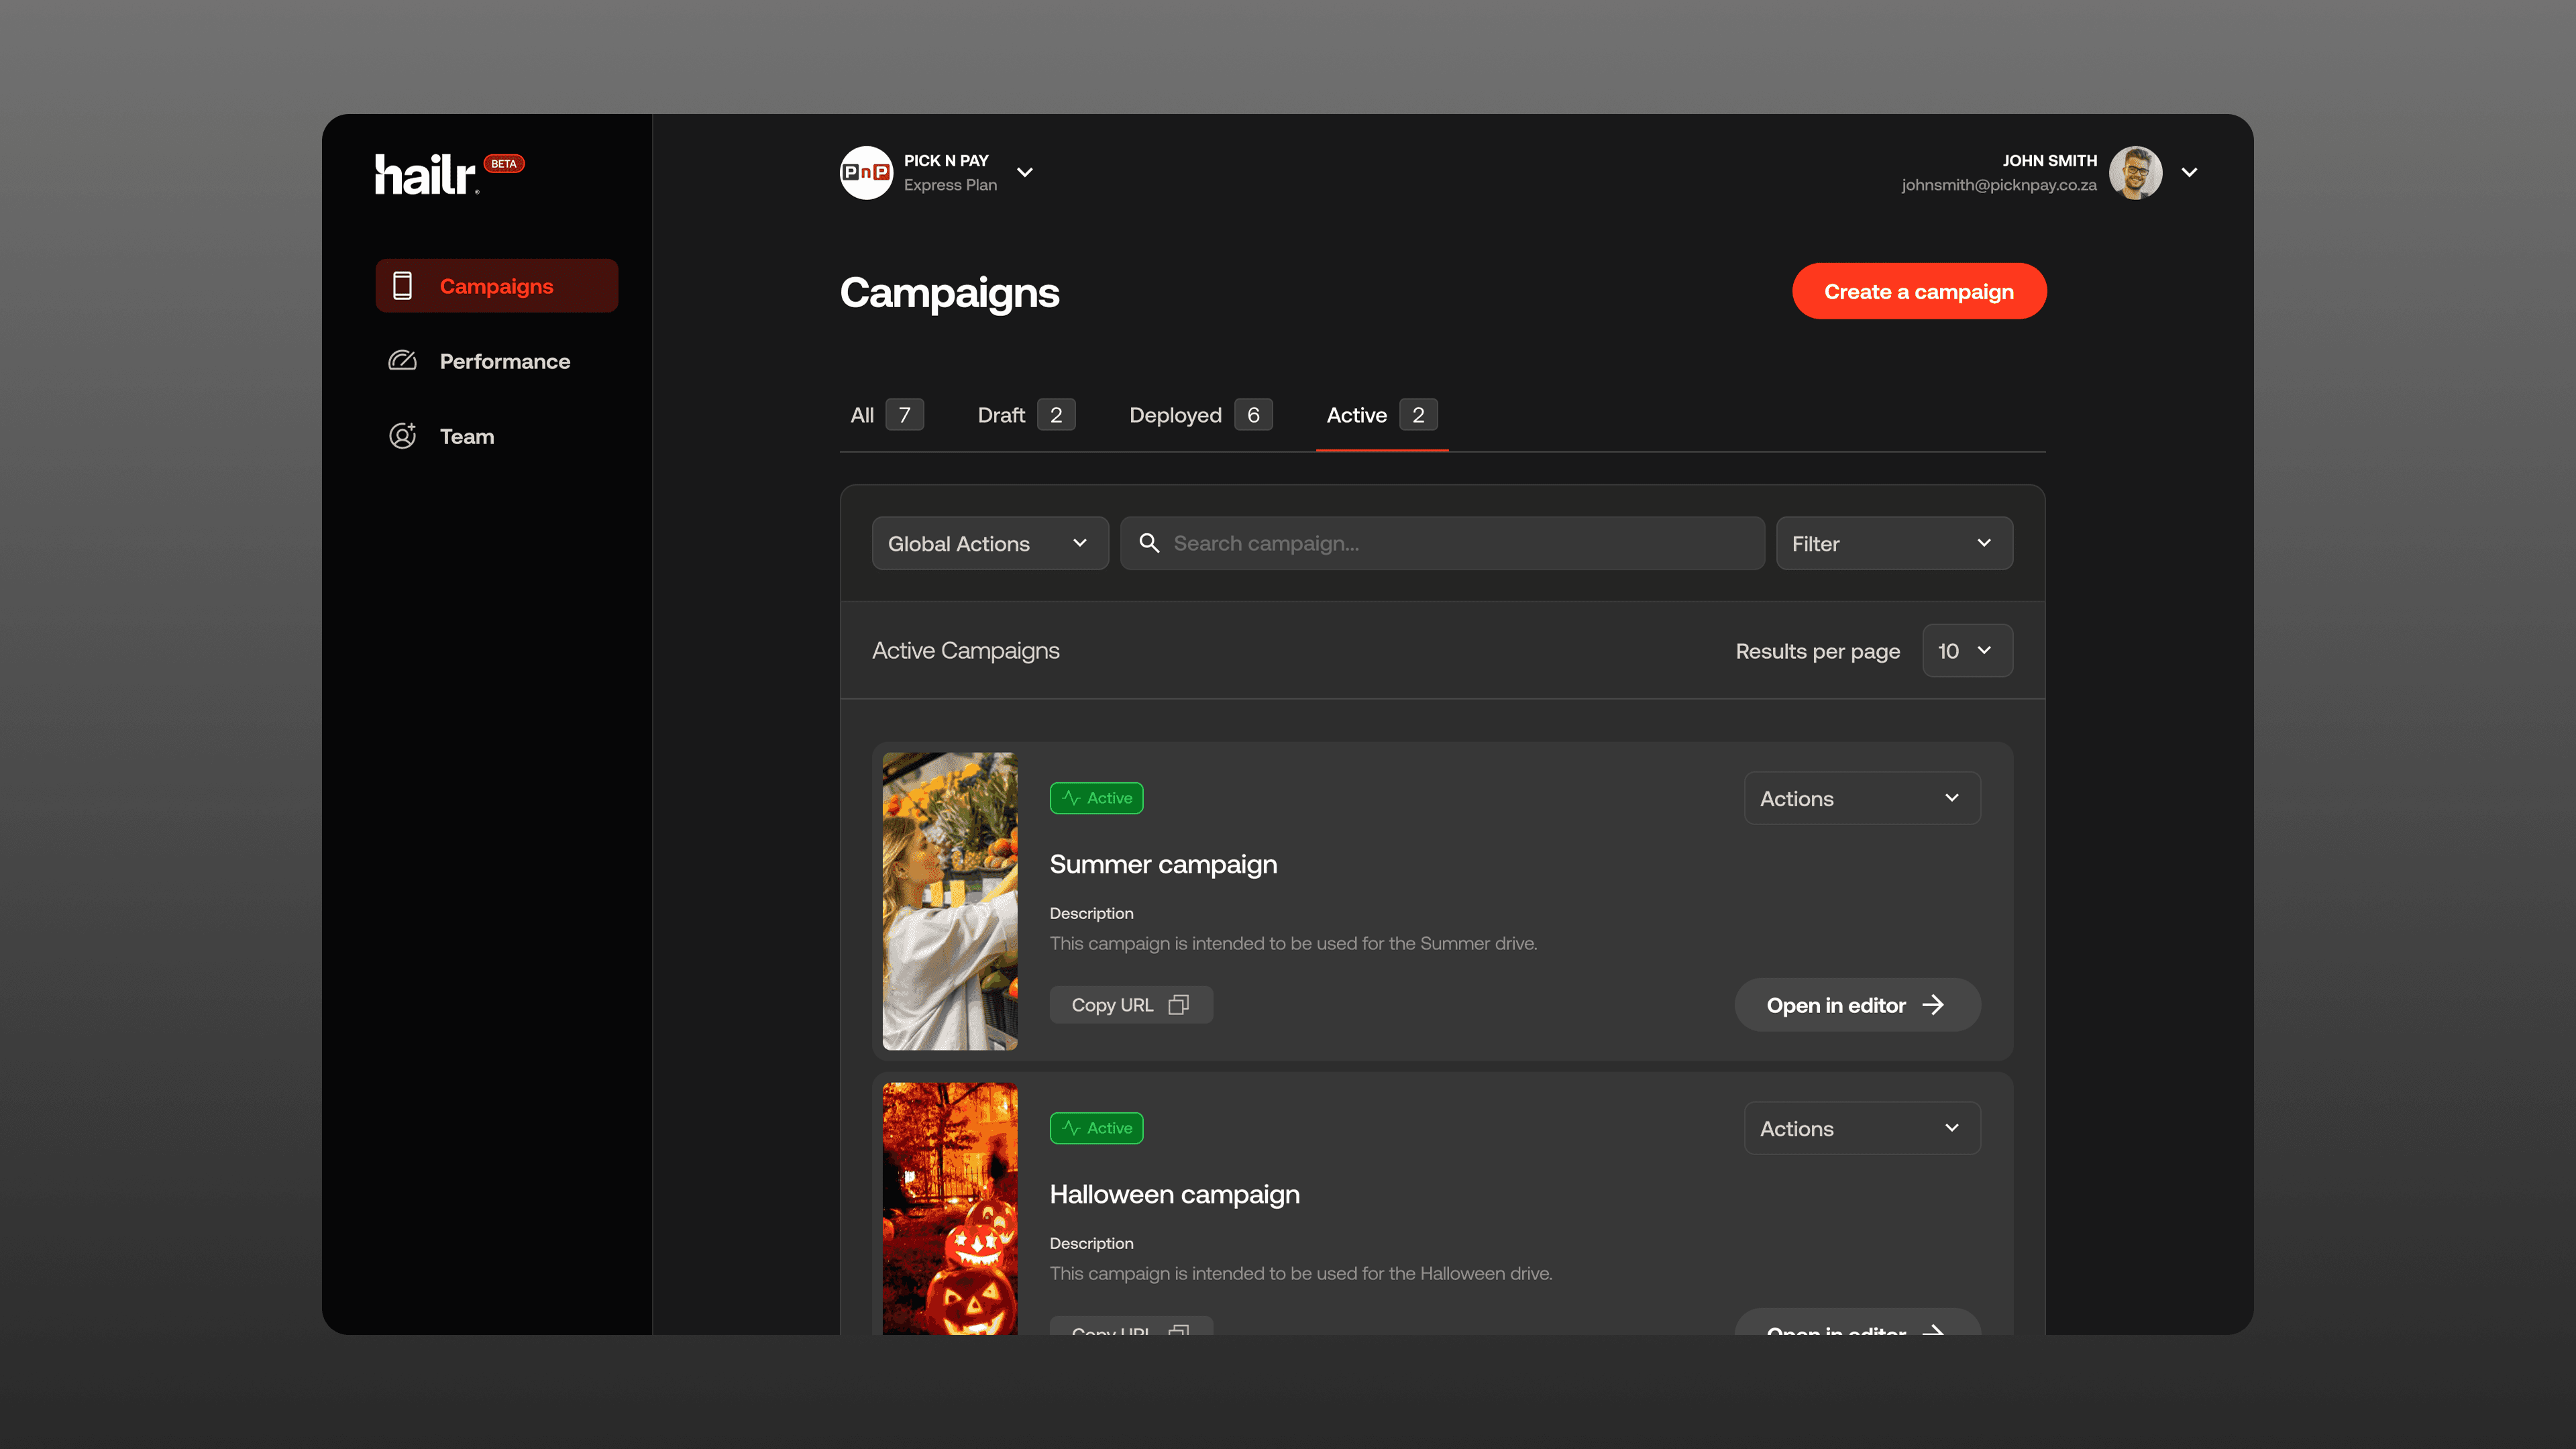Viewport: 2576px width, 1449px height.
Task: Click the hailr logo
Action: pos(426,174)
